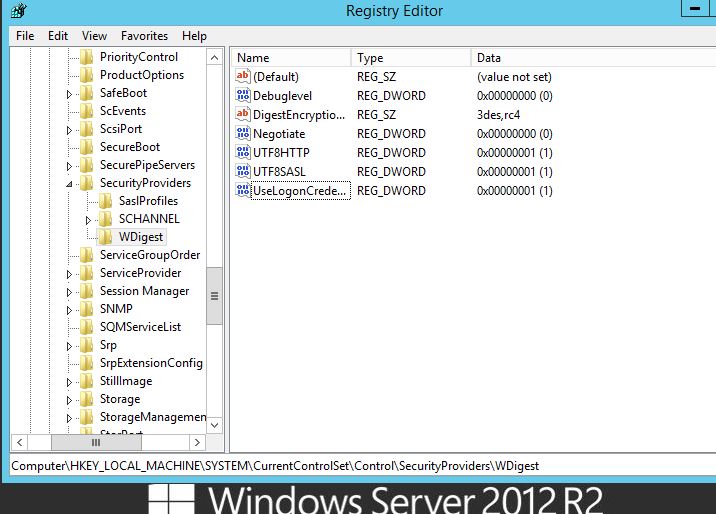Open the View menu
The width and height of the screenshot is (716, 514).
coord(94,36)
